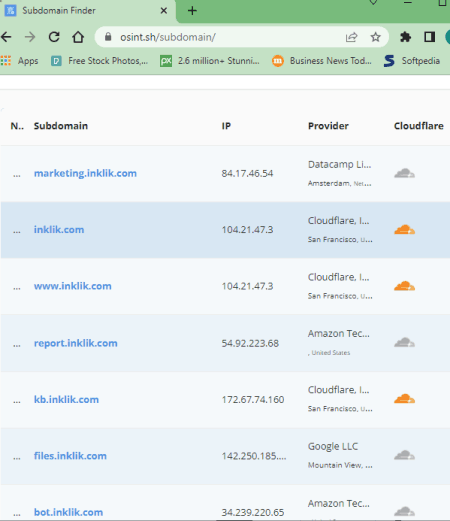Click Amazon Tec... provider in report.inklik.com row

[x=339, y=334]
